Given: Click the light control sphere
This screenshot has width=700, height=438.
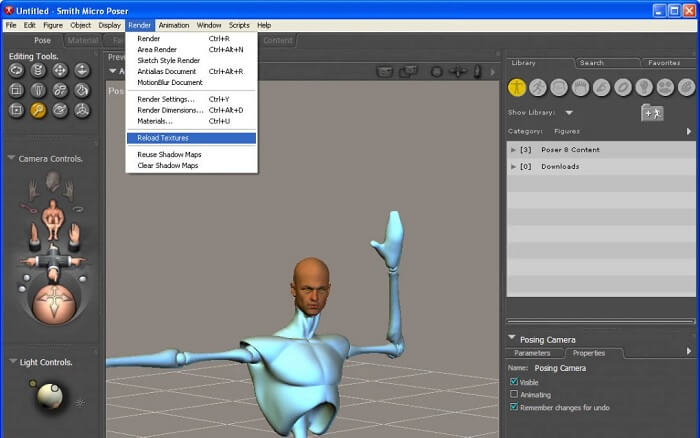Looking at the screenshot, I should tap(46, 397).
